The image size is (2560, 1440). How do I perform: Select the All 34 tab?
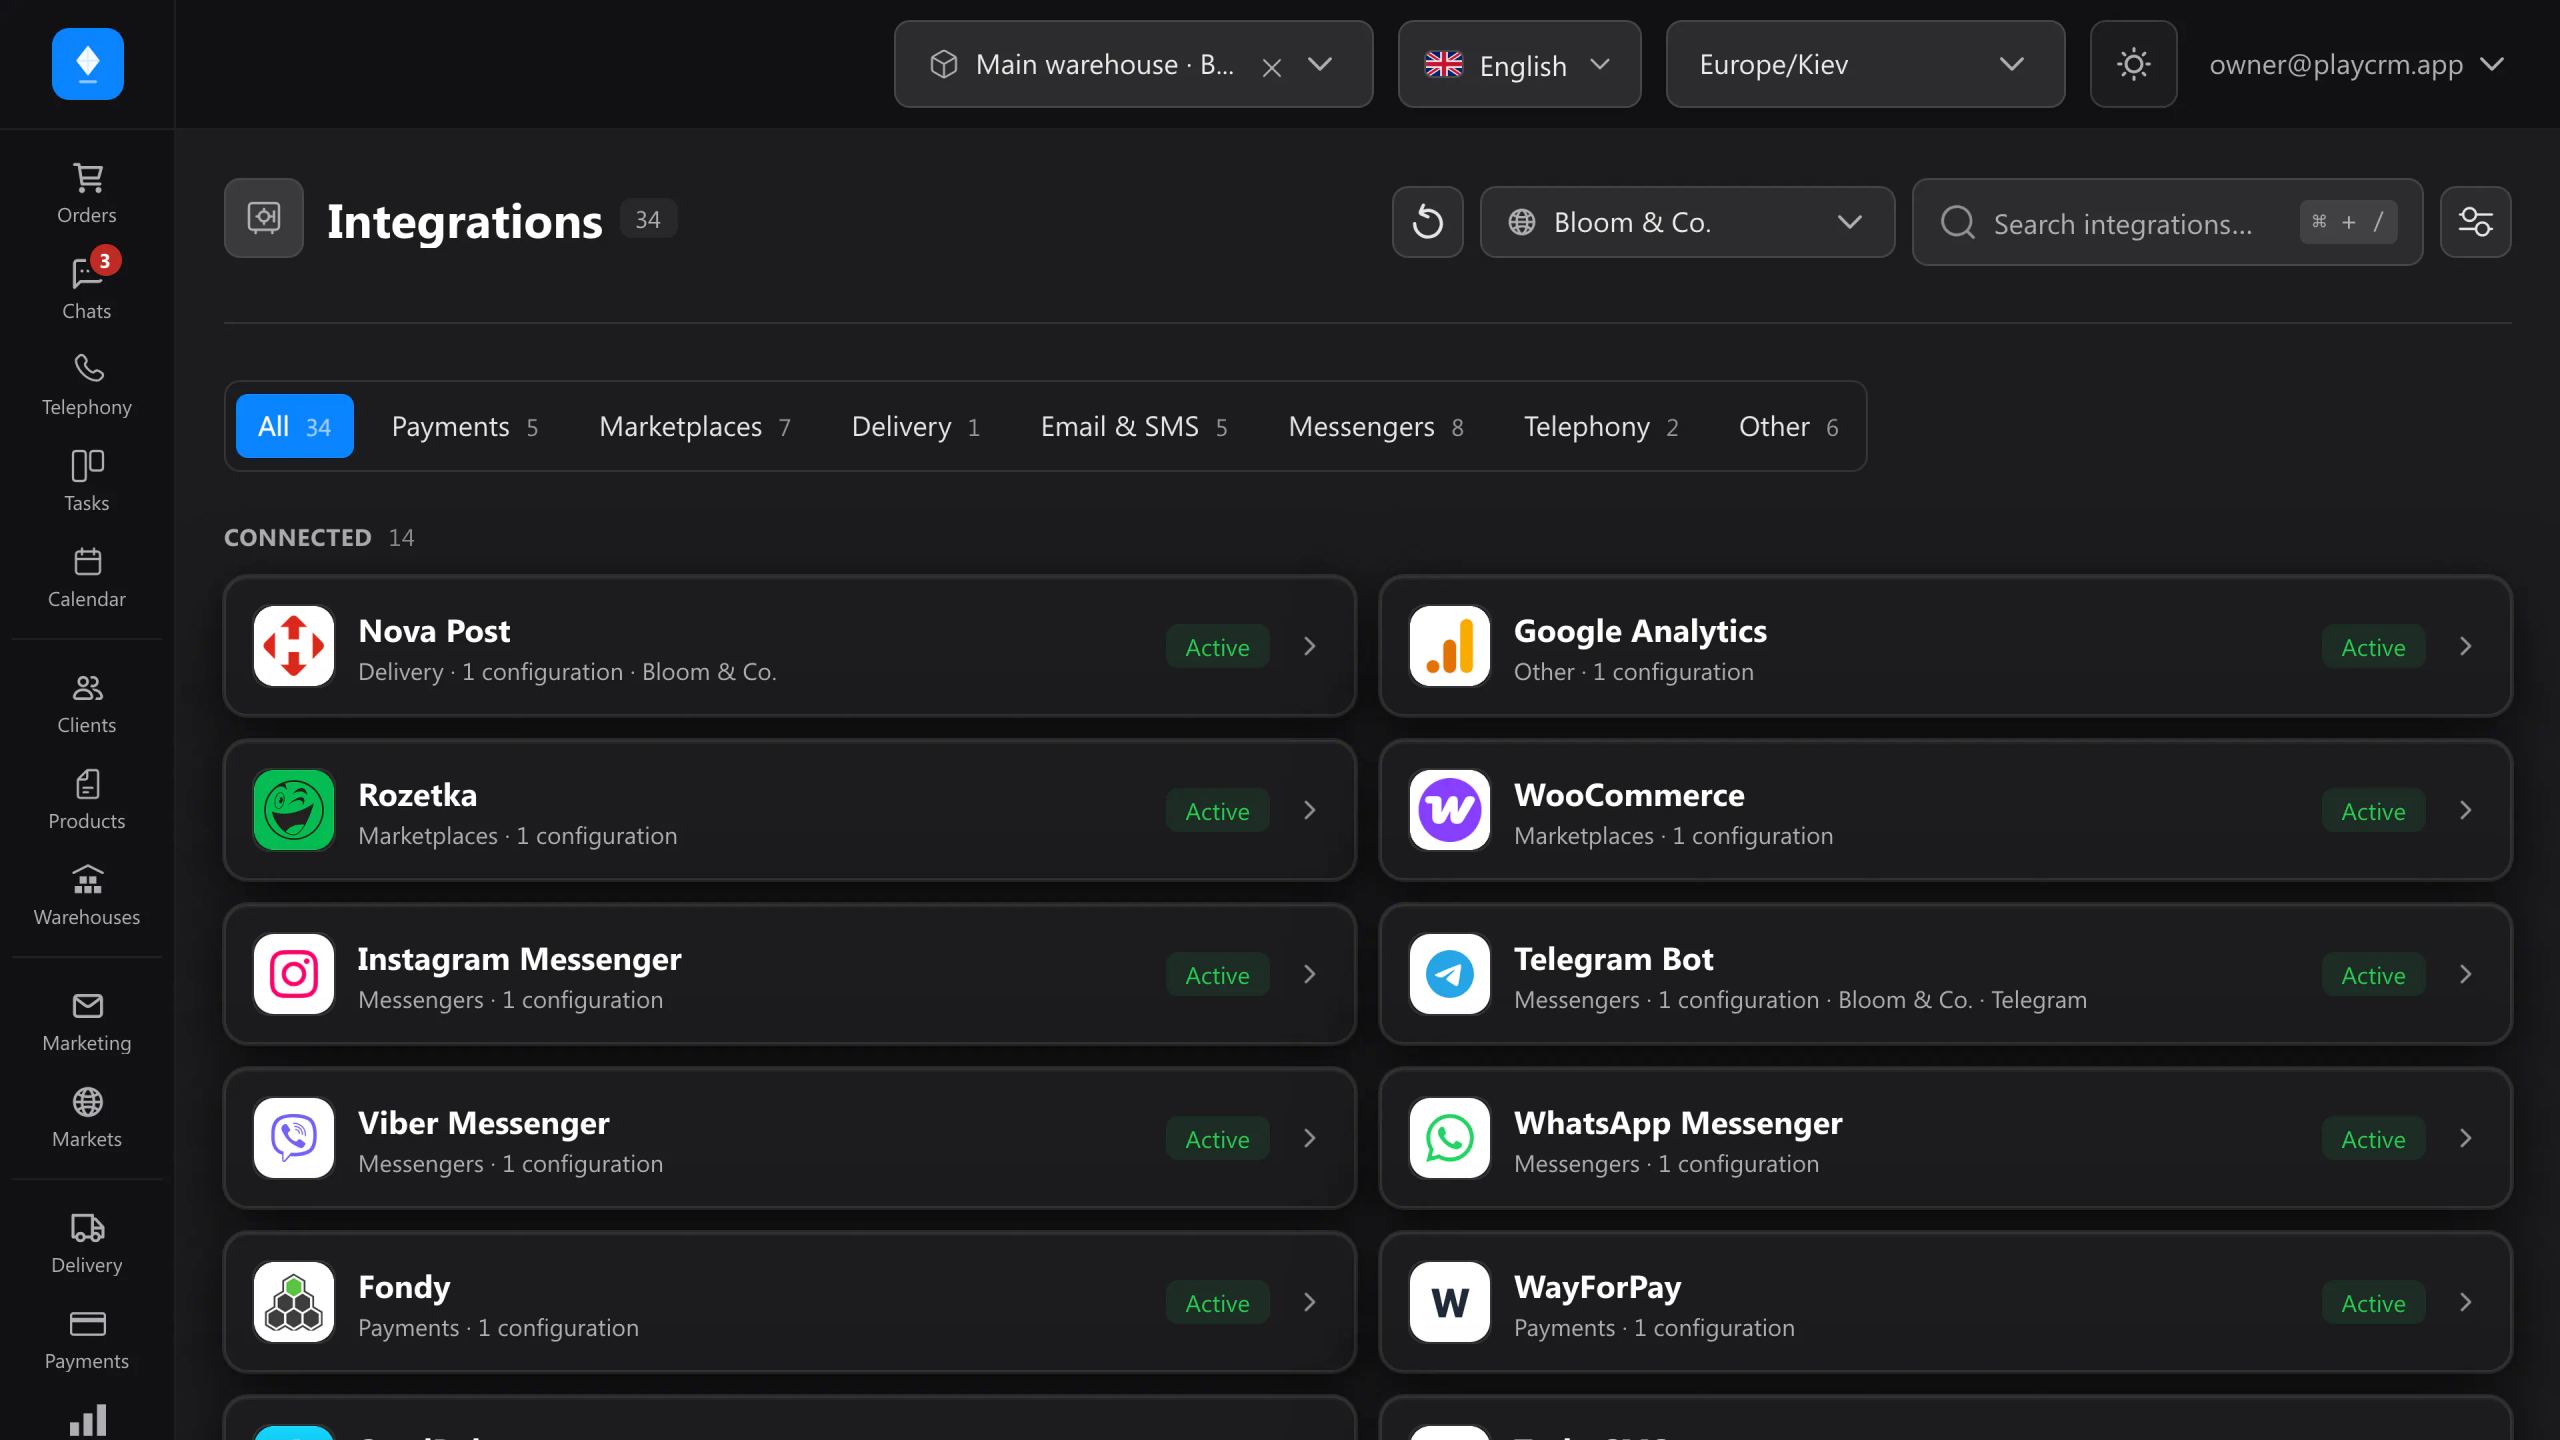[x=294, y=426]
